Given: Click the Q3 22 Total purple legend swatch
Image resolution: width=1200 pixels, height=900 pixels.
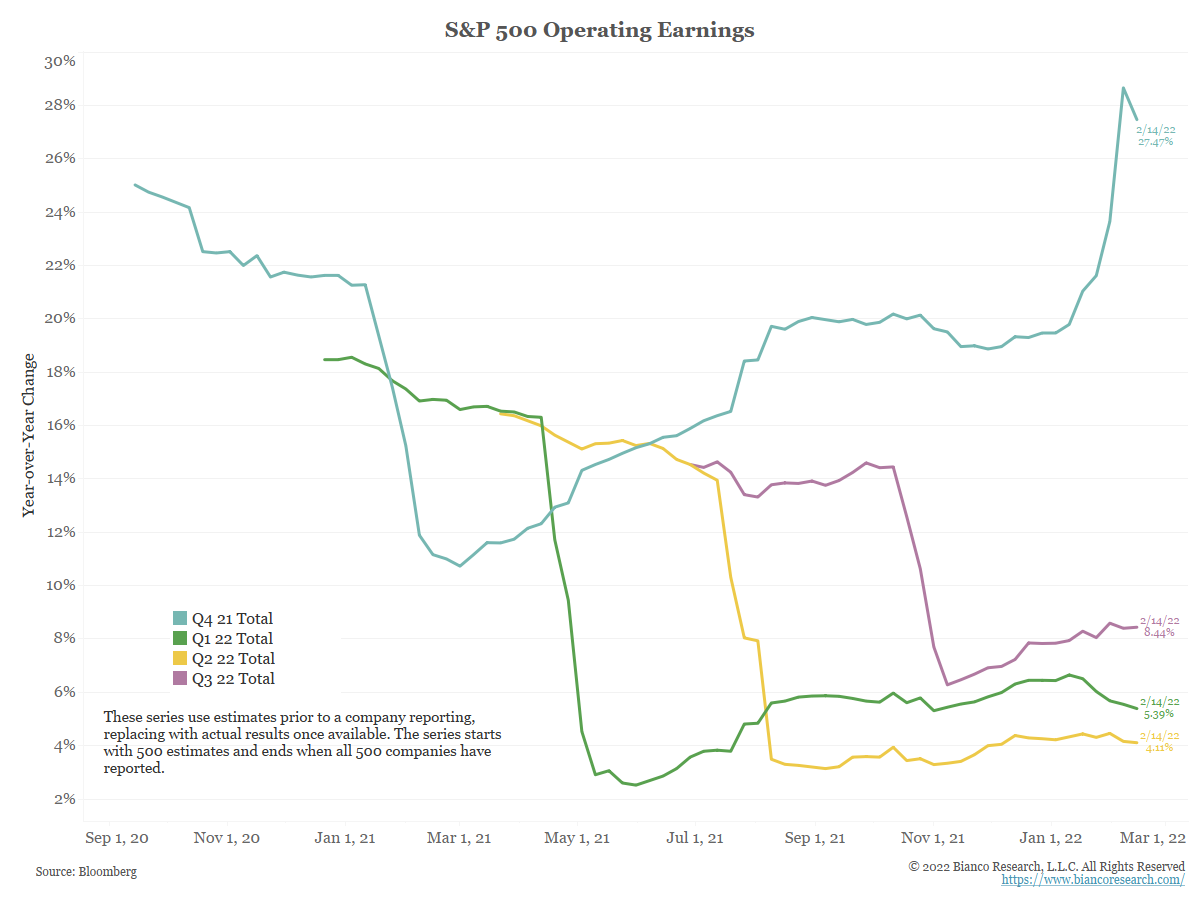Looking at the screenshot, I should [180, 679].
